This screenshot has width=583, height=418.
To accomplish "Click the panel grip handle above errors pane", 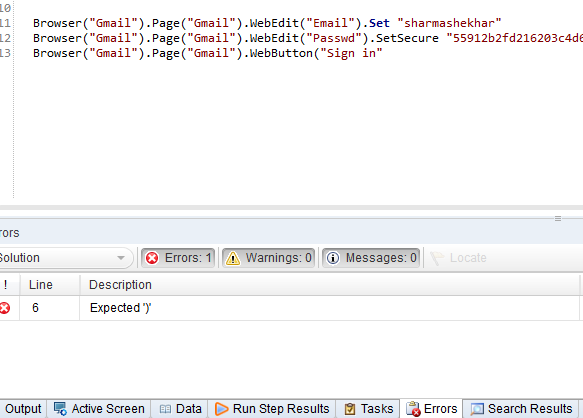I will point(558,219).
